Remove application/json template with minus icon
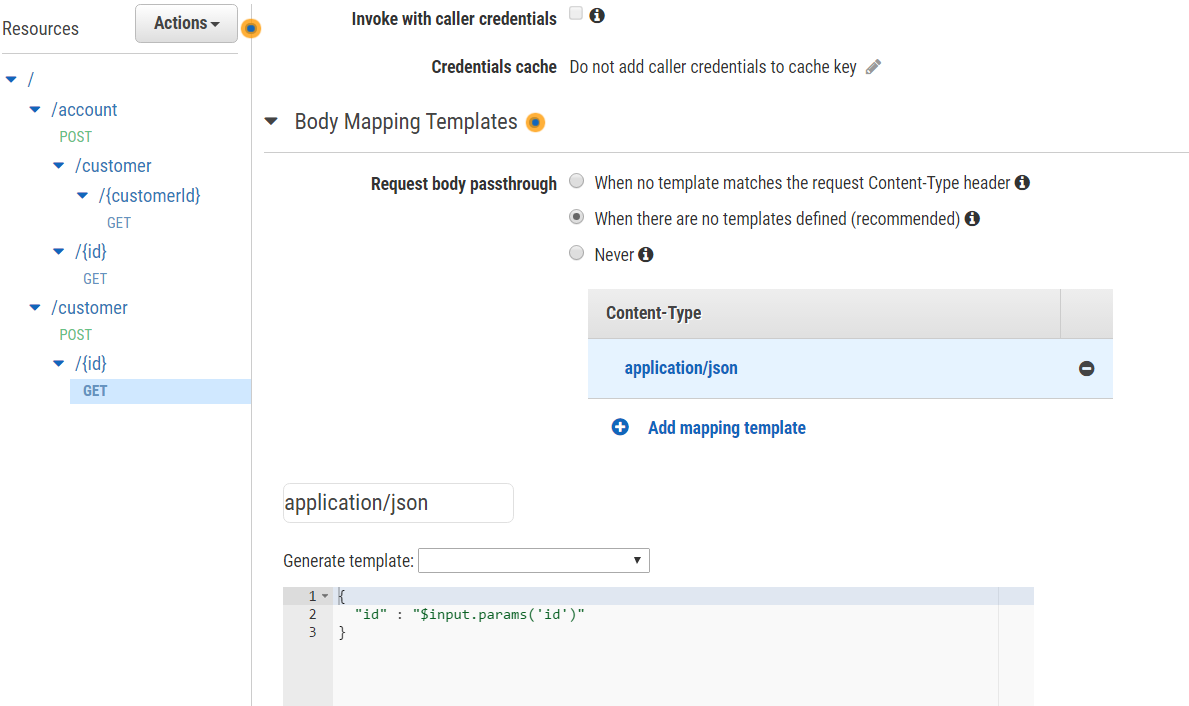 tap(1086, 369)
